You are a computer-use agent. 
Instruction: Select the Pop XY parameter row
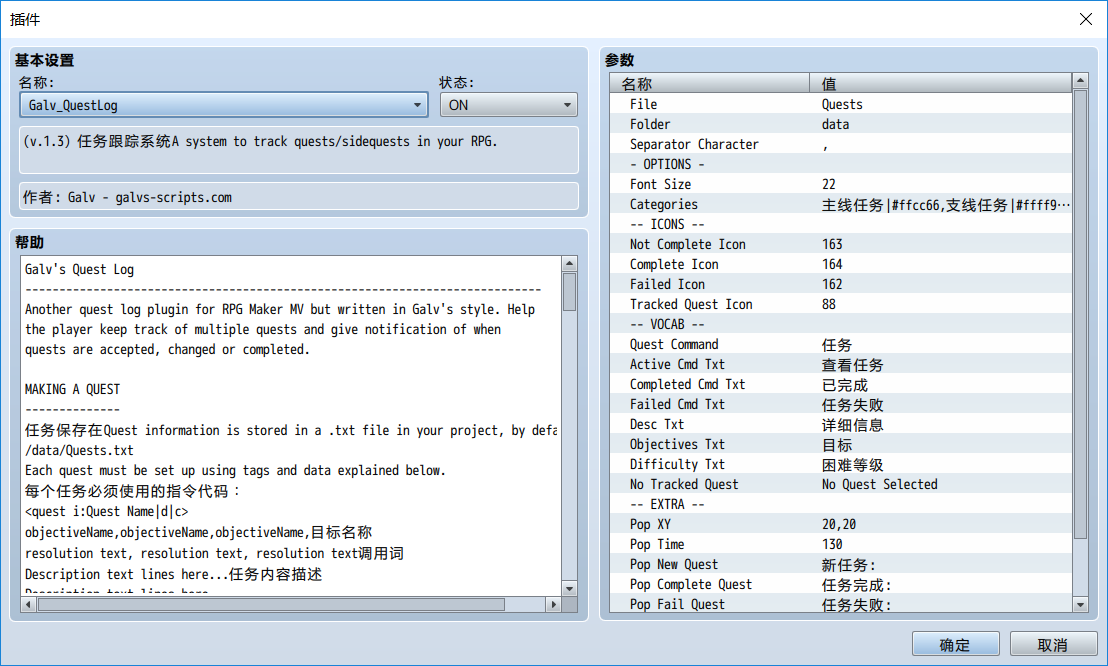tap(841, 525)
